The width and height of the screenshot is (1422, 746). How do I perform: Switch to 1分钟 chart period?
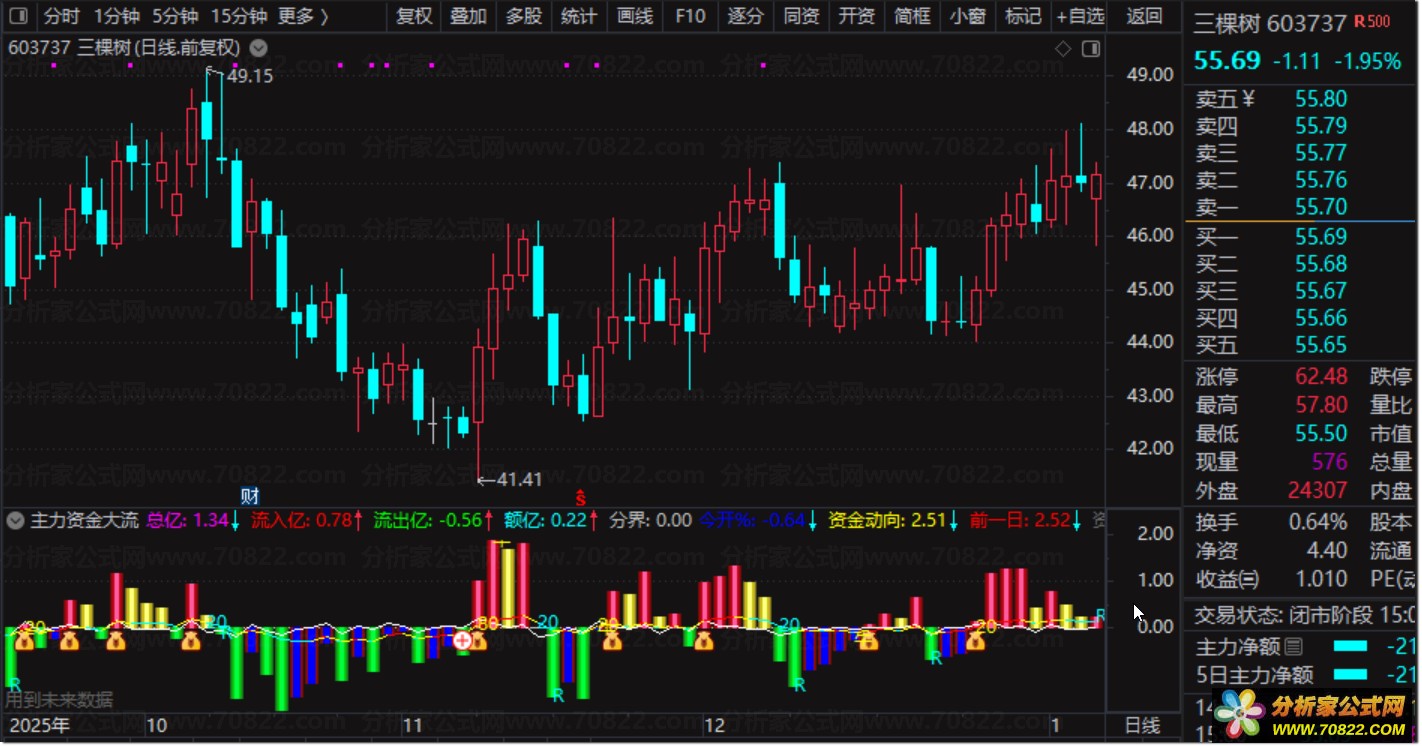[117, 16]
